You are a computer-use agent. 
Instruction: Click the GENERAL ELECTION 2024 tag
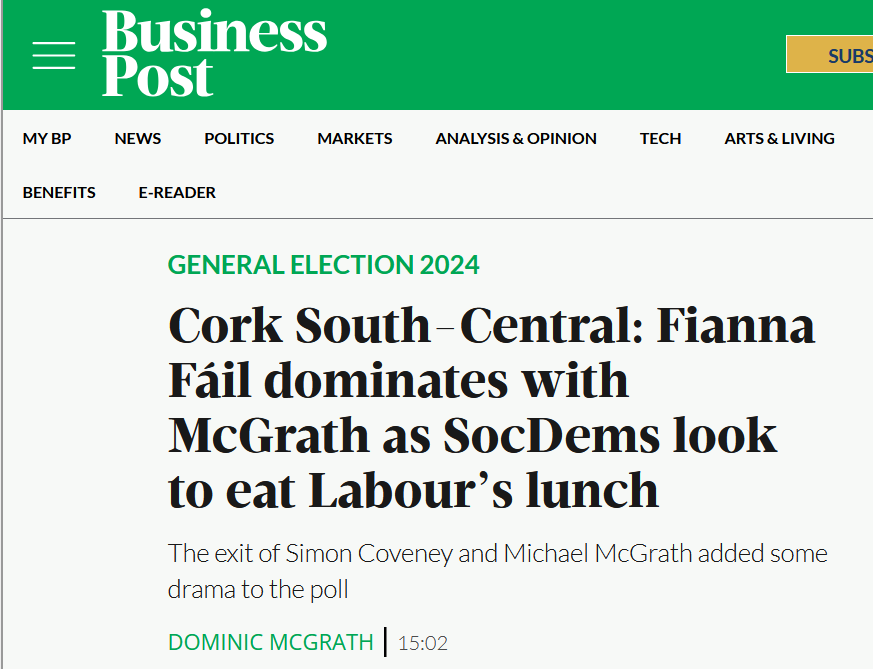point(323,265)
